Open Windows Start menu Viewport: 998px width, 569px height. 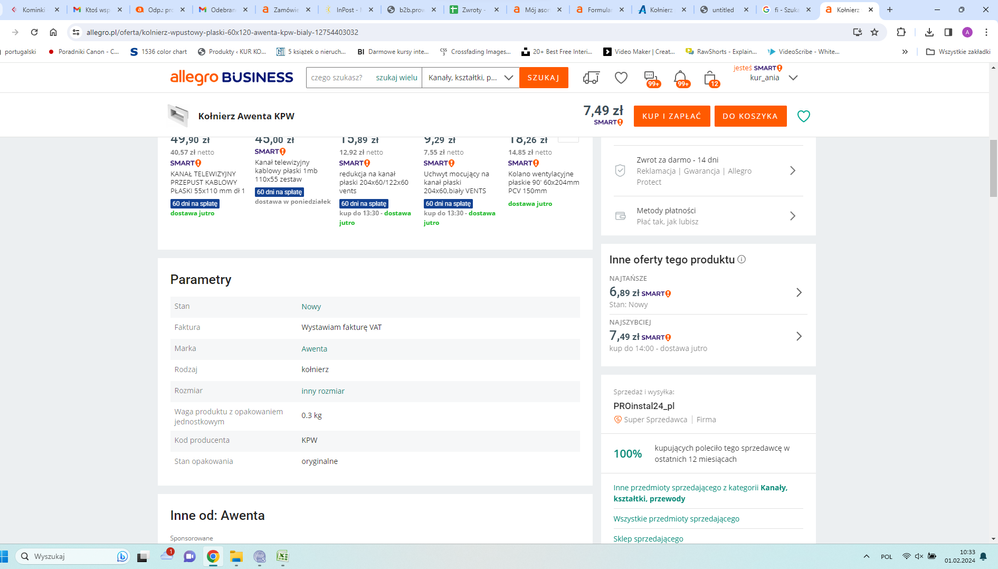coord(4,556)
